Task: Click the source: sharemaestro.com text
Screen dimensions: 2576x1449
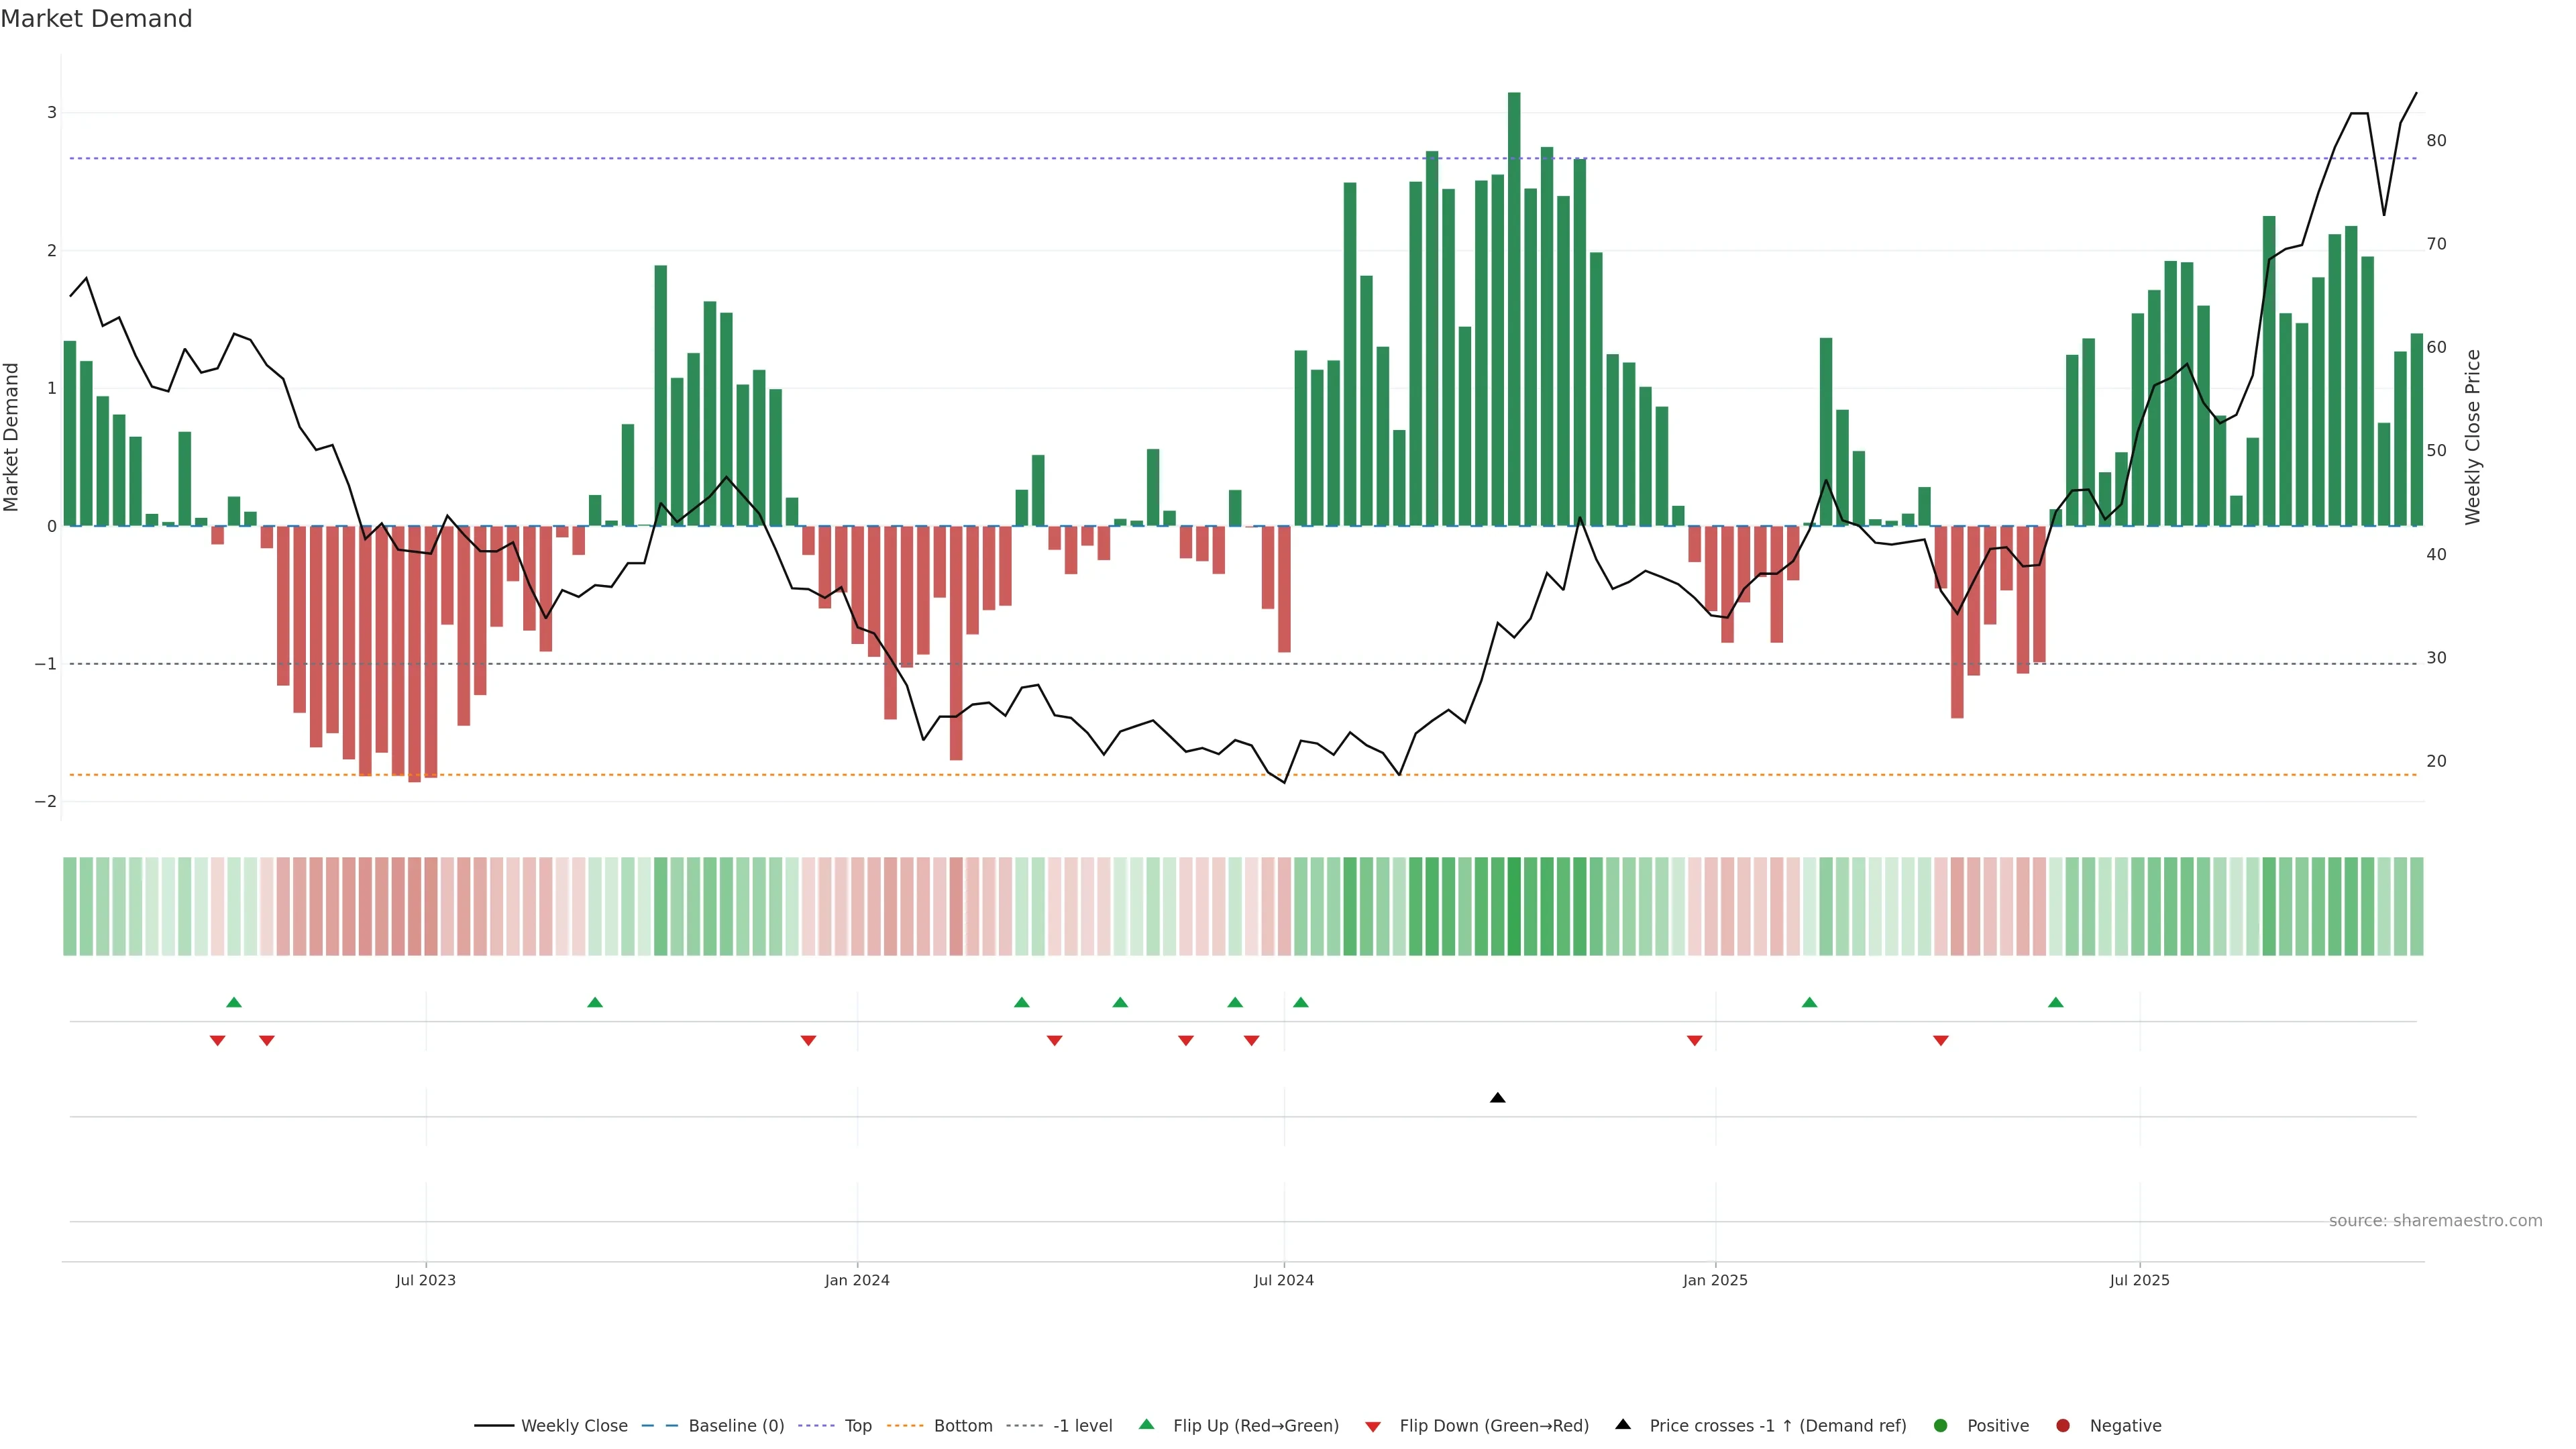Action: pyautogui.click(x=2435, y=1221)
